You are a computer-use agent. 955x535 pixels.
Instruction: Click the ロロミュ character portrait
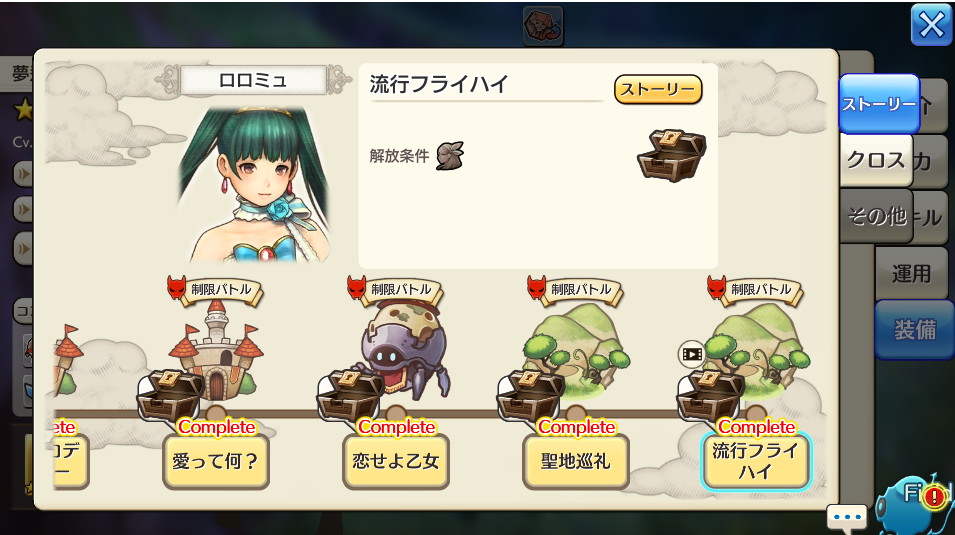point(254,183)
